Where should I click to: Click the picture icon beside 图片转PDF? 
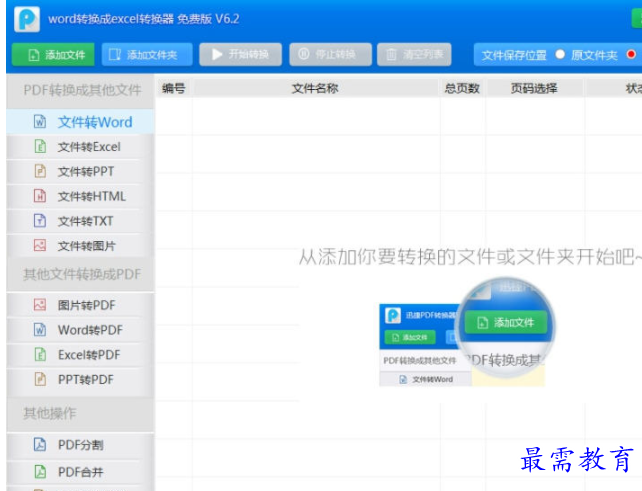tap(40, 305)
